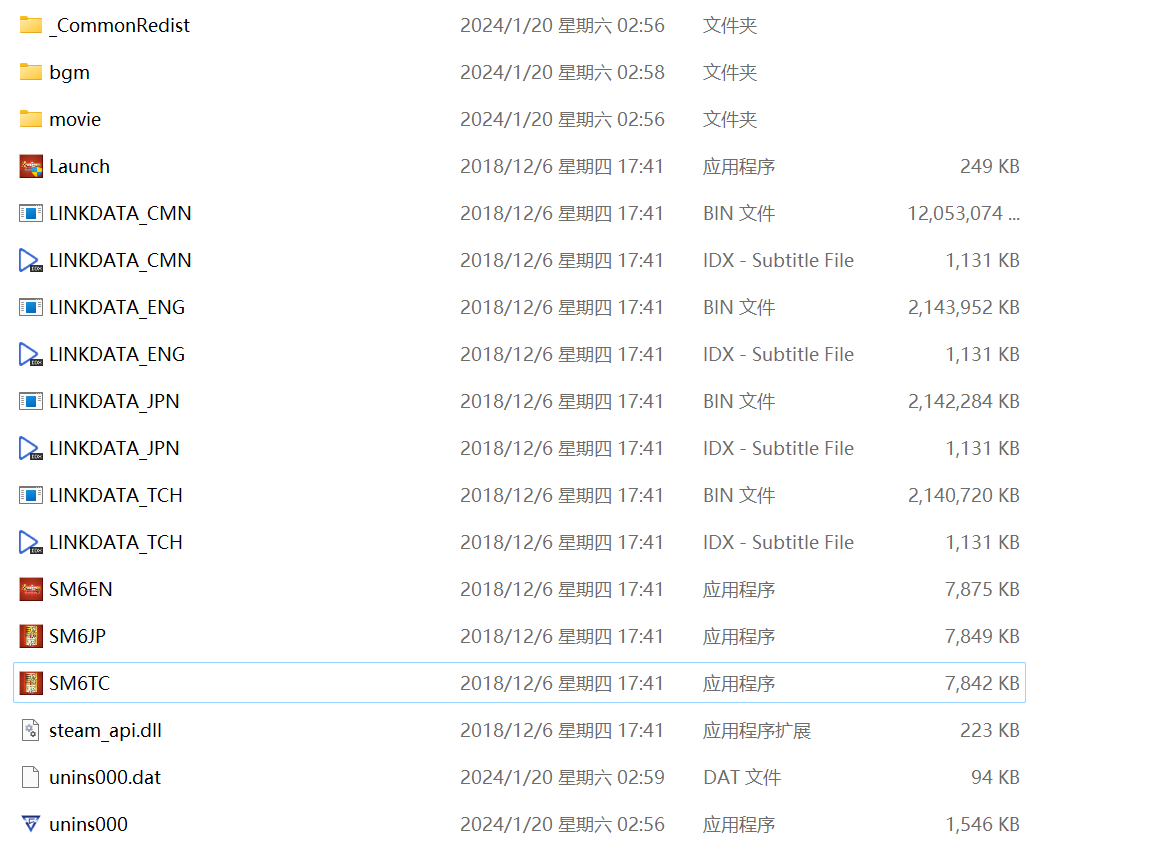Image resolution: width=1159 pixels, height=856 pixels.
Task: Click the LINKDATA_TCH BIN file name
Action: pyautogui.click(x=115, y=495)
